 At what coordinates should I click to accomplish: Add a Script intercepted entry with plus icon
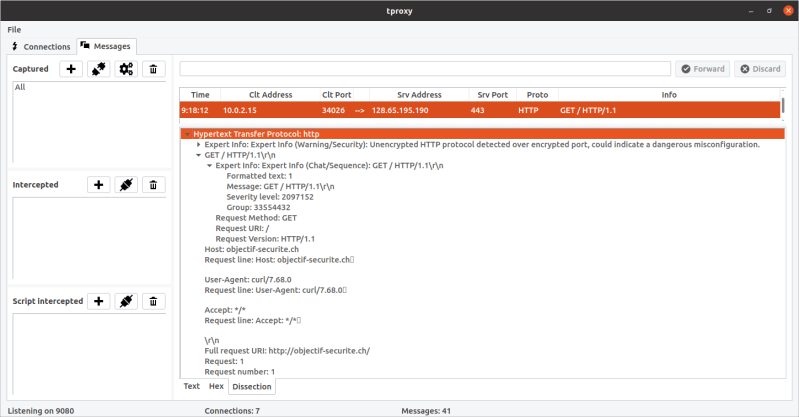pos(98,301)
